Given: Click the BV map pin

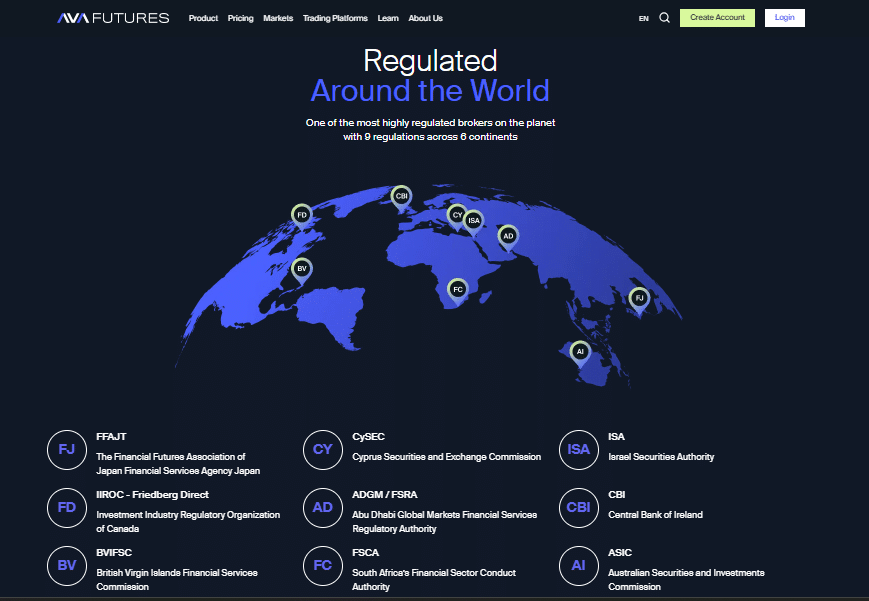Looking at the screenshot, I should (x=301, y=271).
